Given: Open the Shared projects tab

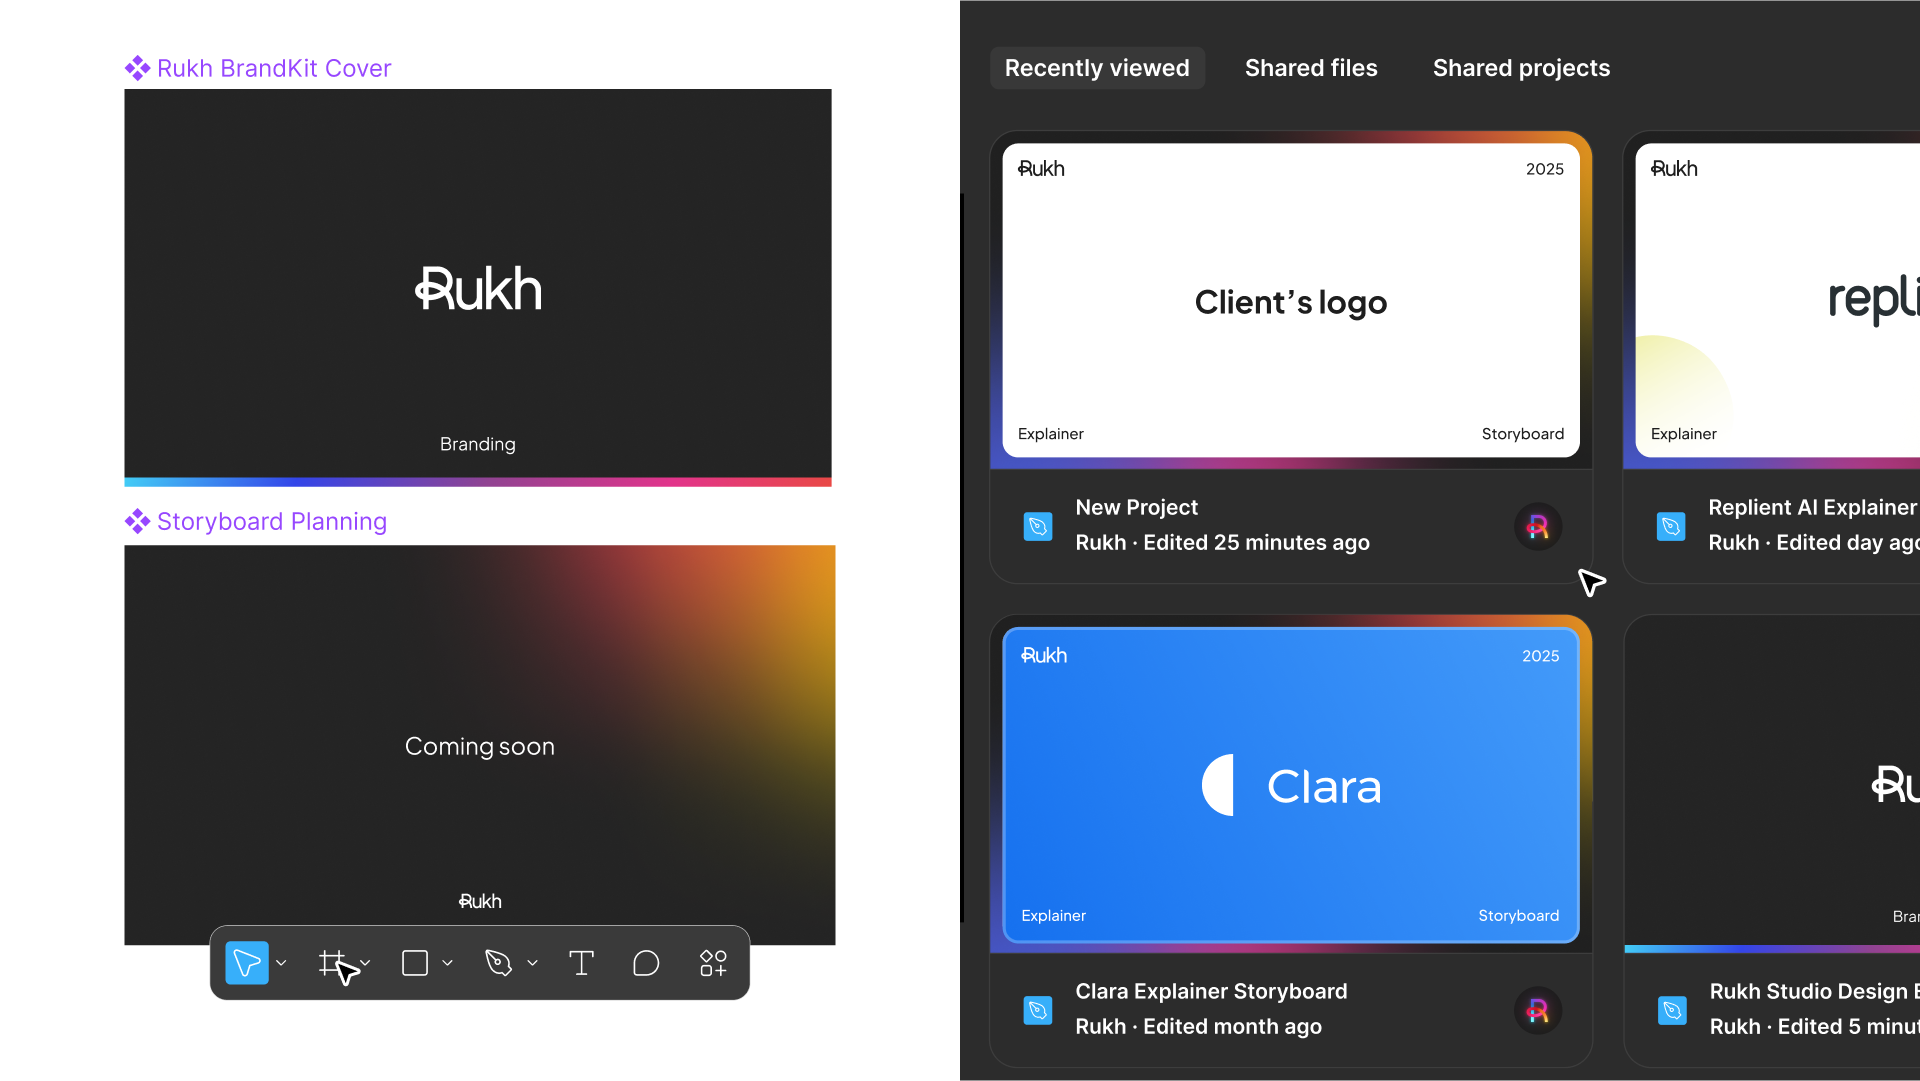Looking at the screenshot, I should [x=1520, y=68].
